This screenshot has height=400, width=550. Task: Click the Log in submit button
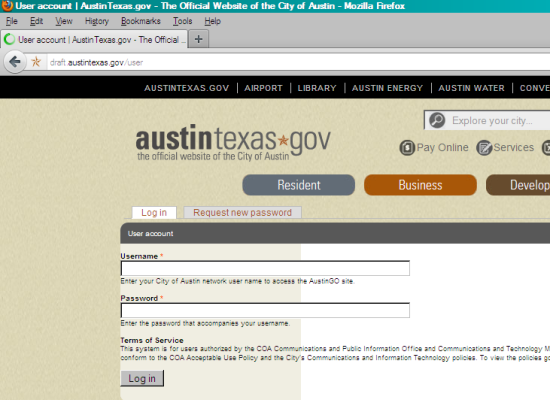coord(142,378)
